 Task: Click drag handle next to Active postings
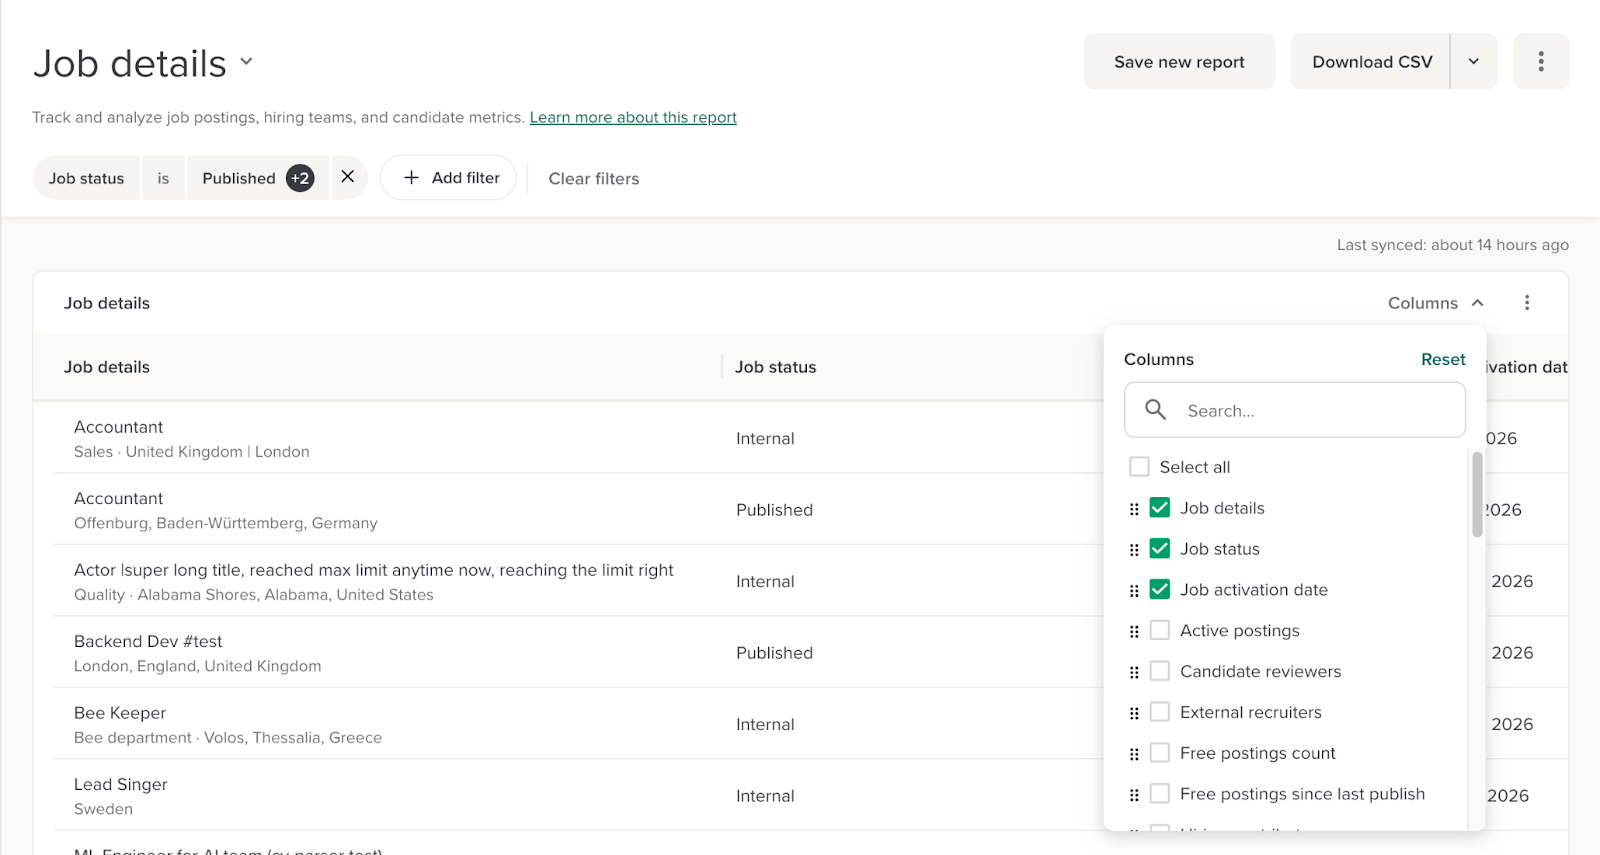click(1134, 632)
